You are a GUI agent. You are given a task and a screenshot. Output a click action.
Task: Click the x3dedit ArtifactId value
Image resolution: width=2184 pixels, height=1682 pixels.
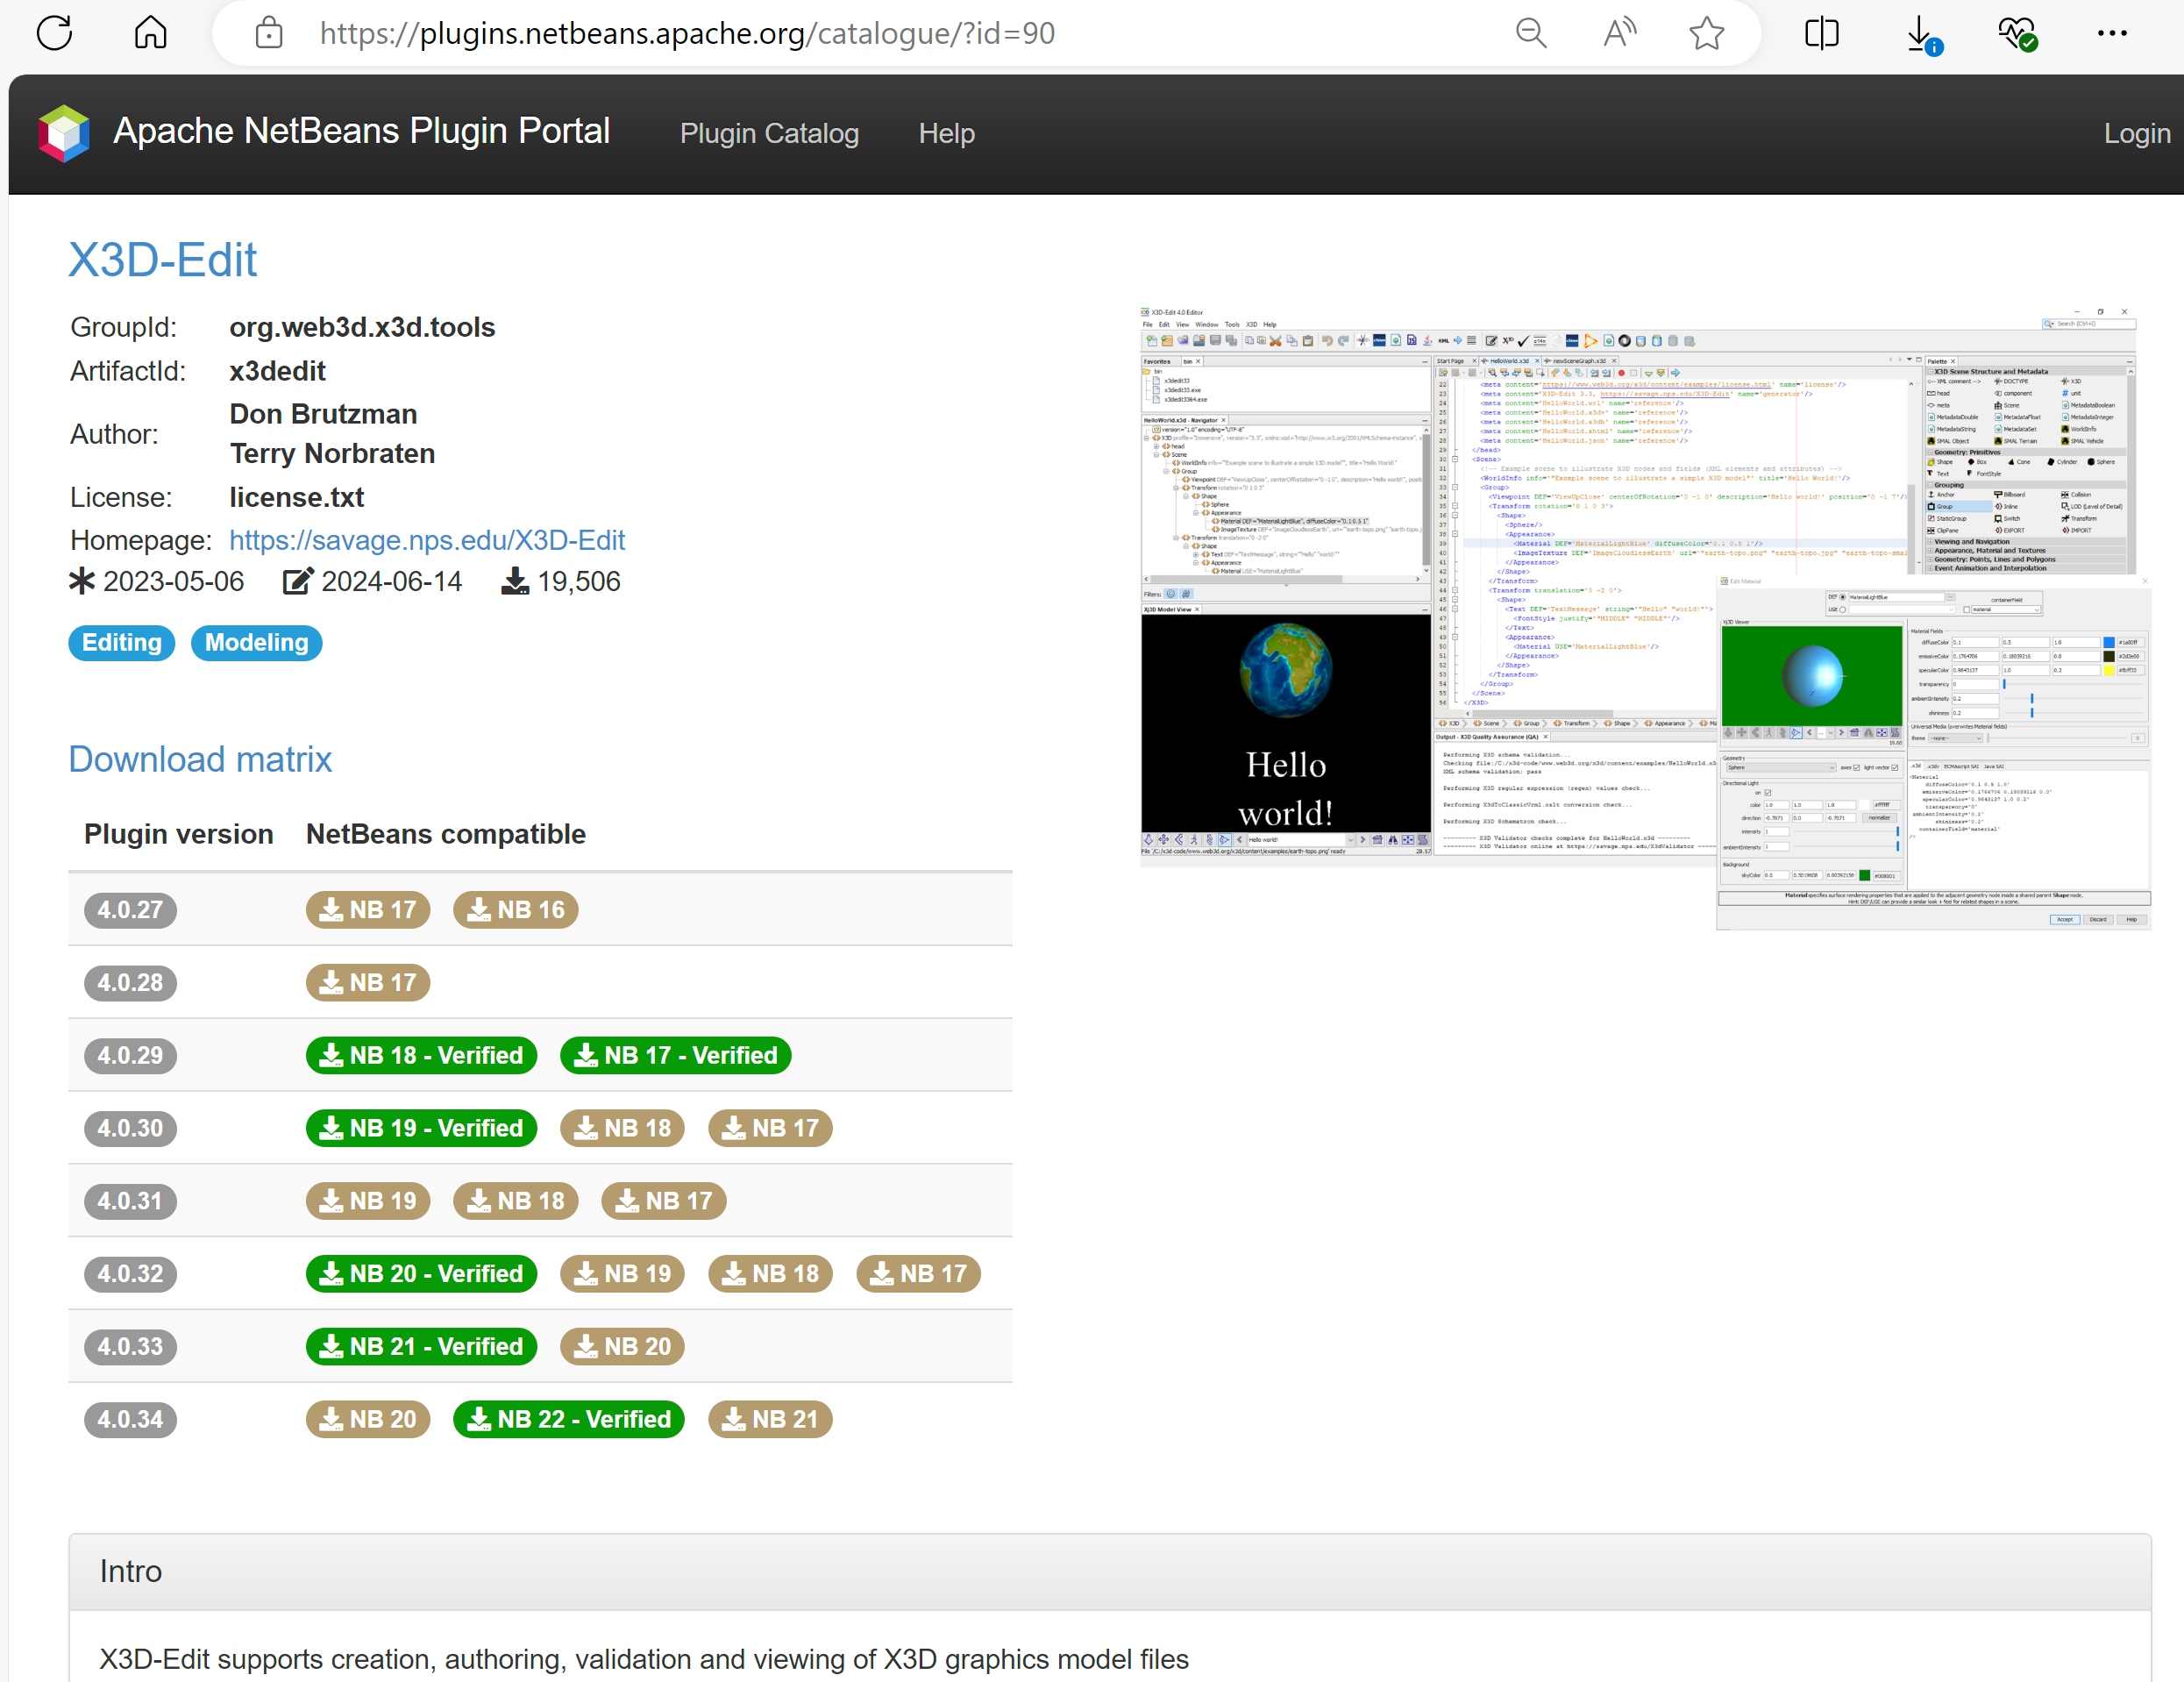pos(277,371)
